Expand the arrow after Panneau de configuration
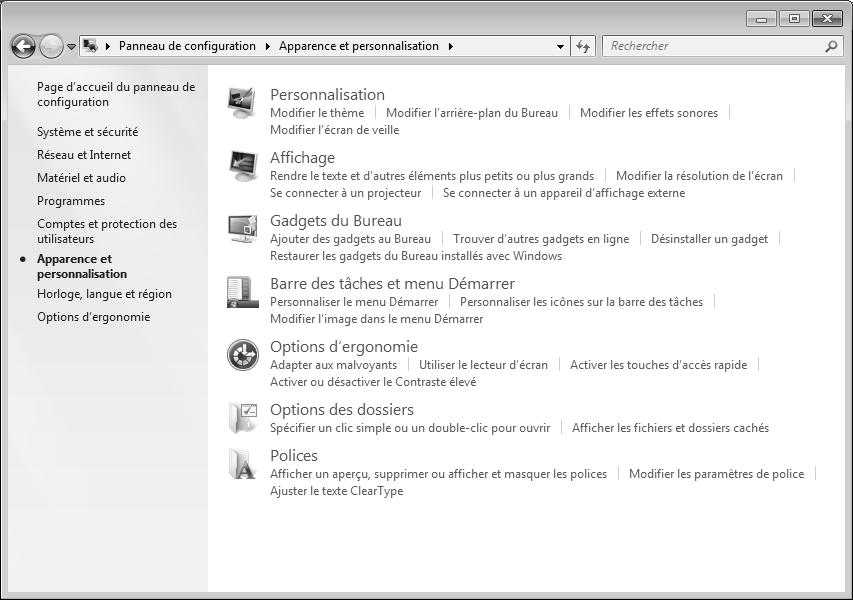 click(268, 46)
